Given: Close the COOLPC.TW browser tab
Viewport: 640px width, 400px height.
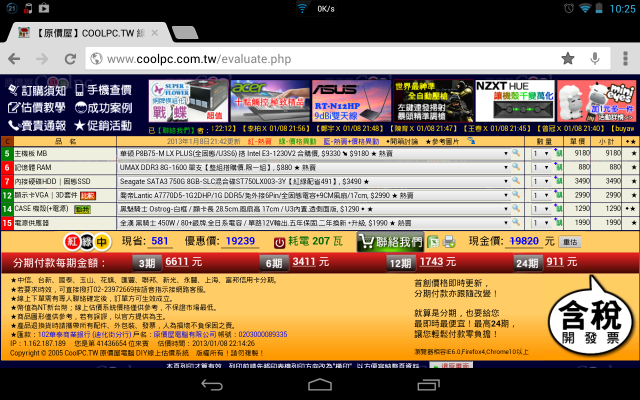Looking at the screenshot, I should (x=155, y=33).
